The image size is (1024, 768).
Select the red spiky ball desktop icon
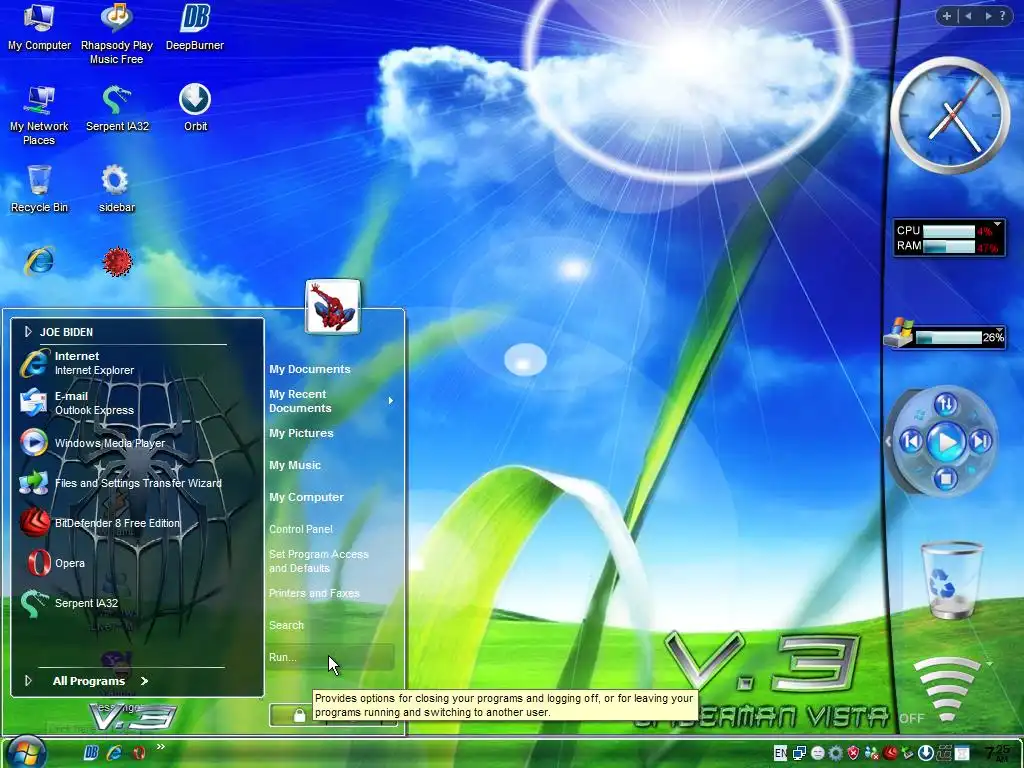pos(117,261)
